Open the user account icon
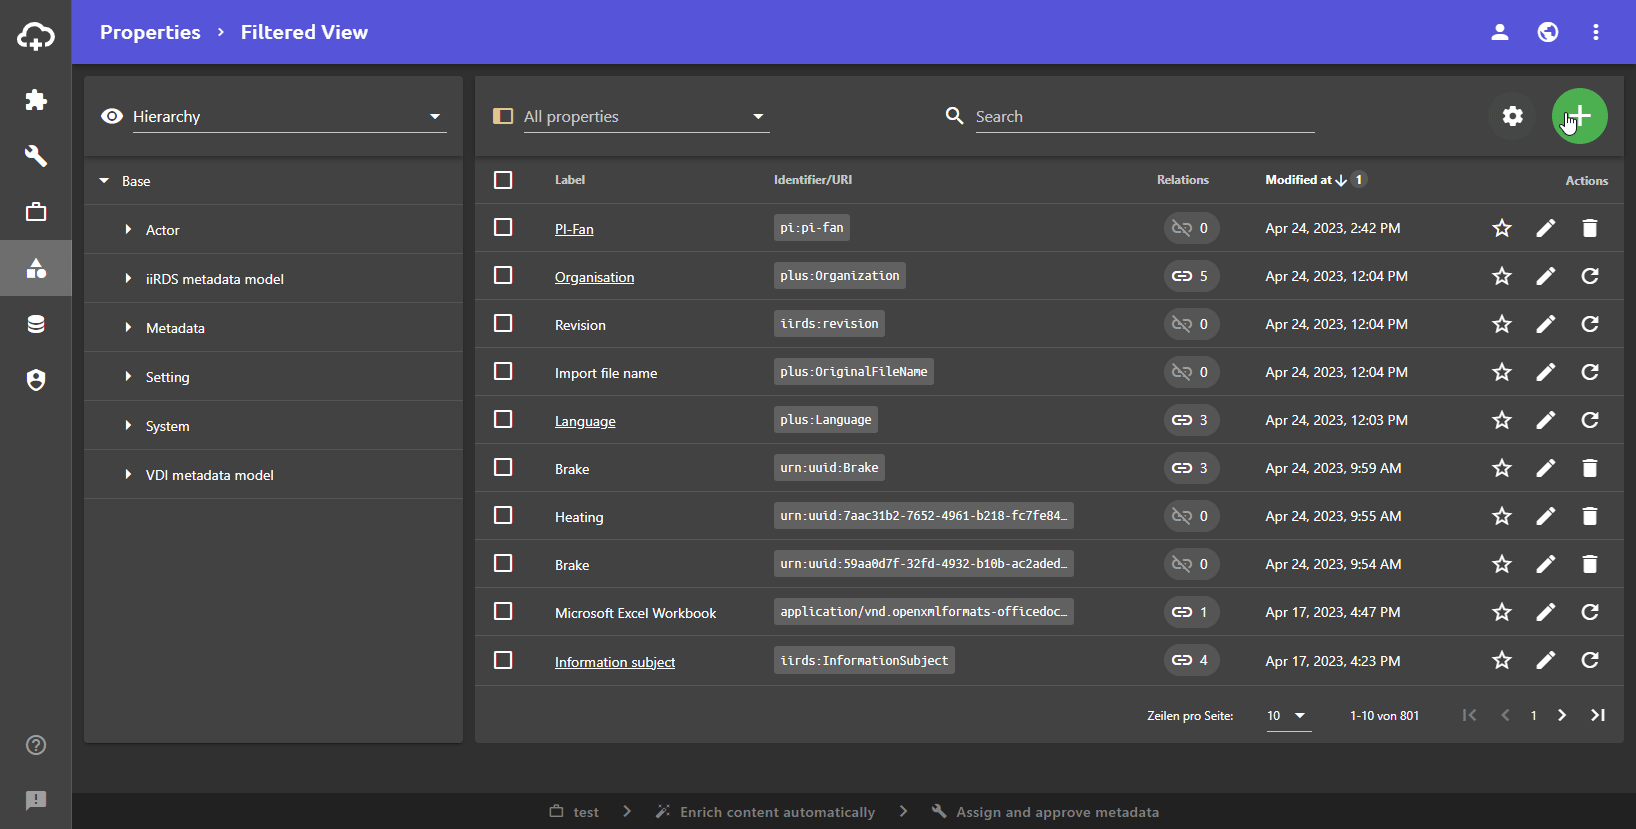This screenshot has width=1636, height=829. 1500,32
